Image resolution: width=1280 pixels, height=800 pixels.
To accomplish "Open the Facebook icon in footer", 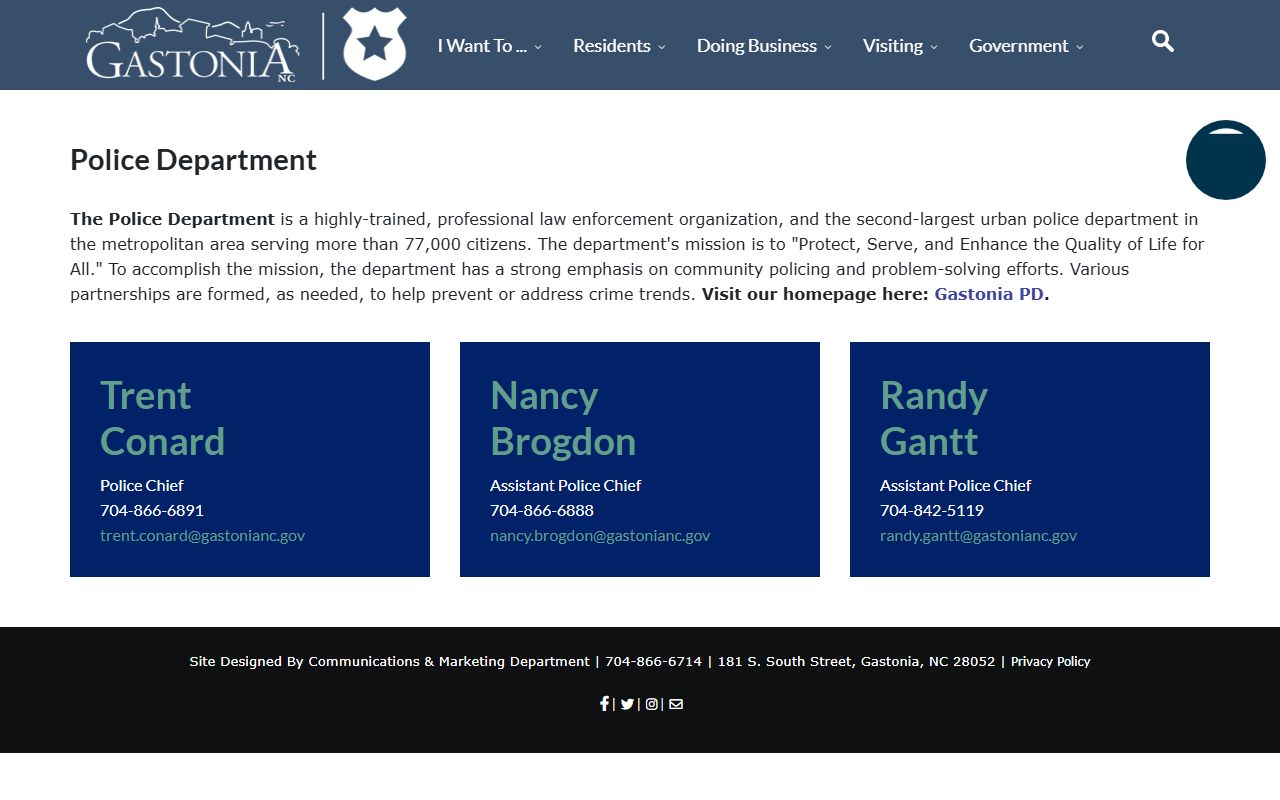I will [x=604, y=704].
